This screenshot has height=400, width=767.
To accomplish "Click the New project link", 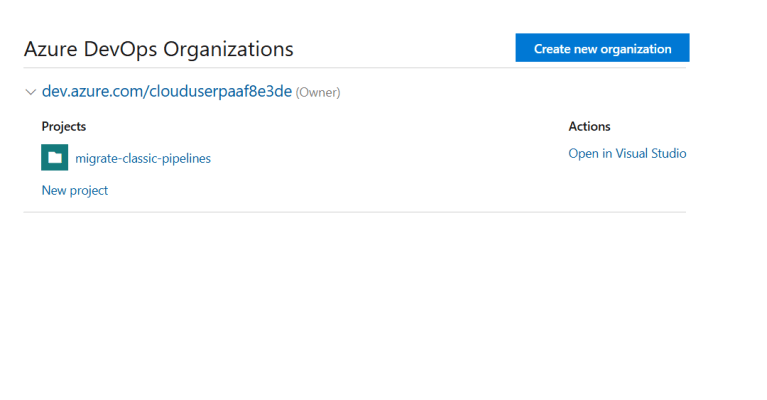I will [75, 190].
